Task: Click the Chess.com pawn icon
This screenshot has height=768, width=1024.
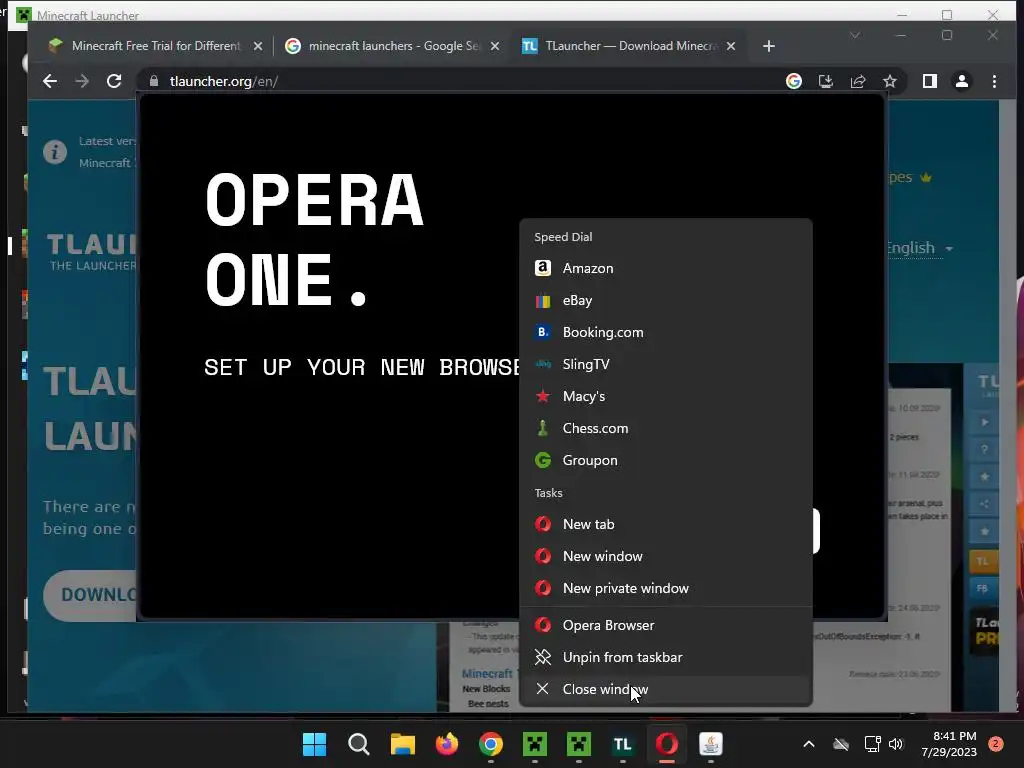Action: coord(543,428)
